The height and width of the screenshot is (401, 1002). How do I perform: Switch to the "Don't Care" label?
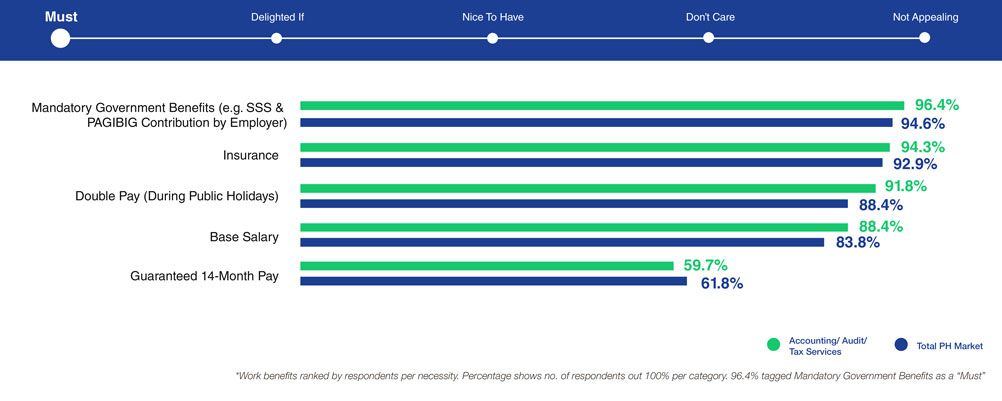(x=708, y=17)
